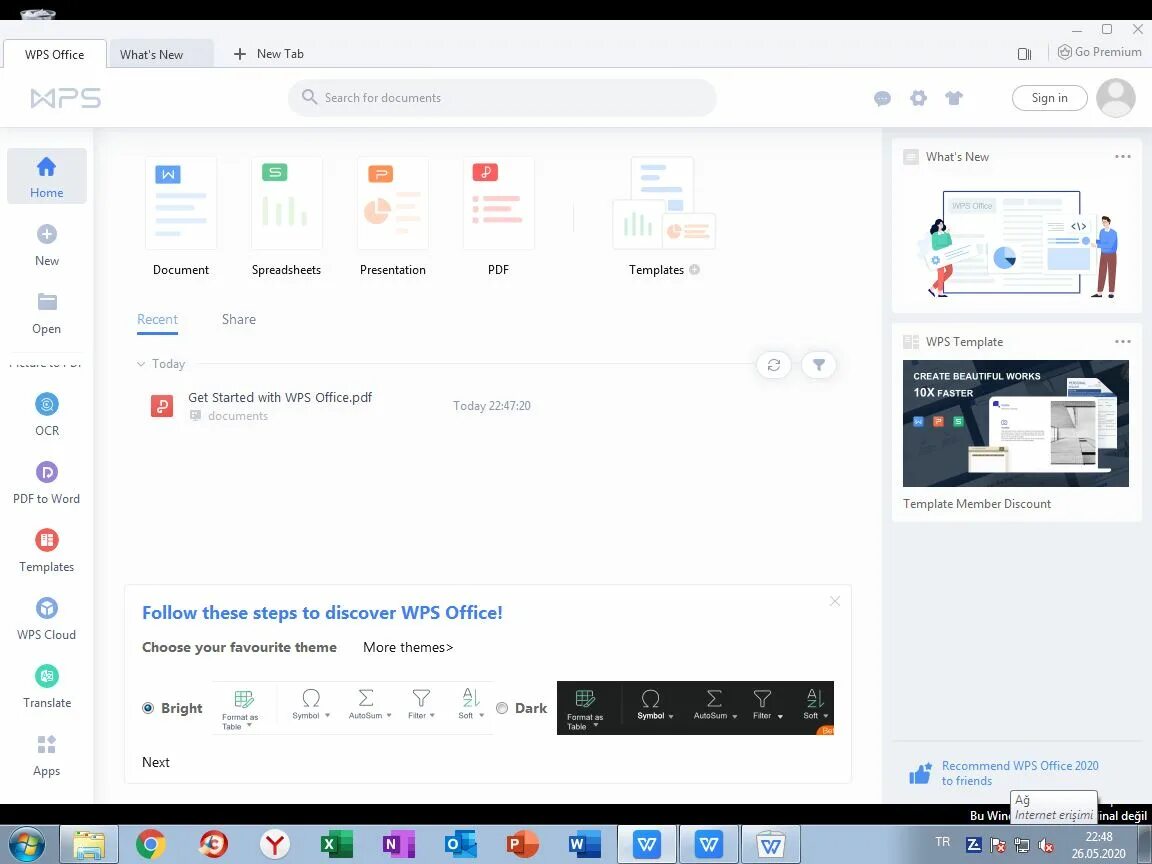
Task: Open Yandex browser from the taskbar
Action: (274, 844)
